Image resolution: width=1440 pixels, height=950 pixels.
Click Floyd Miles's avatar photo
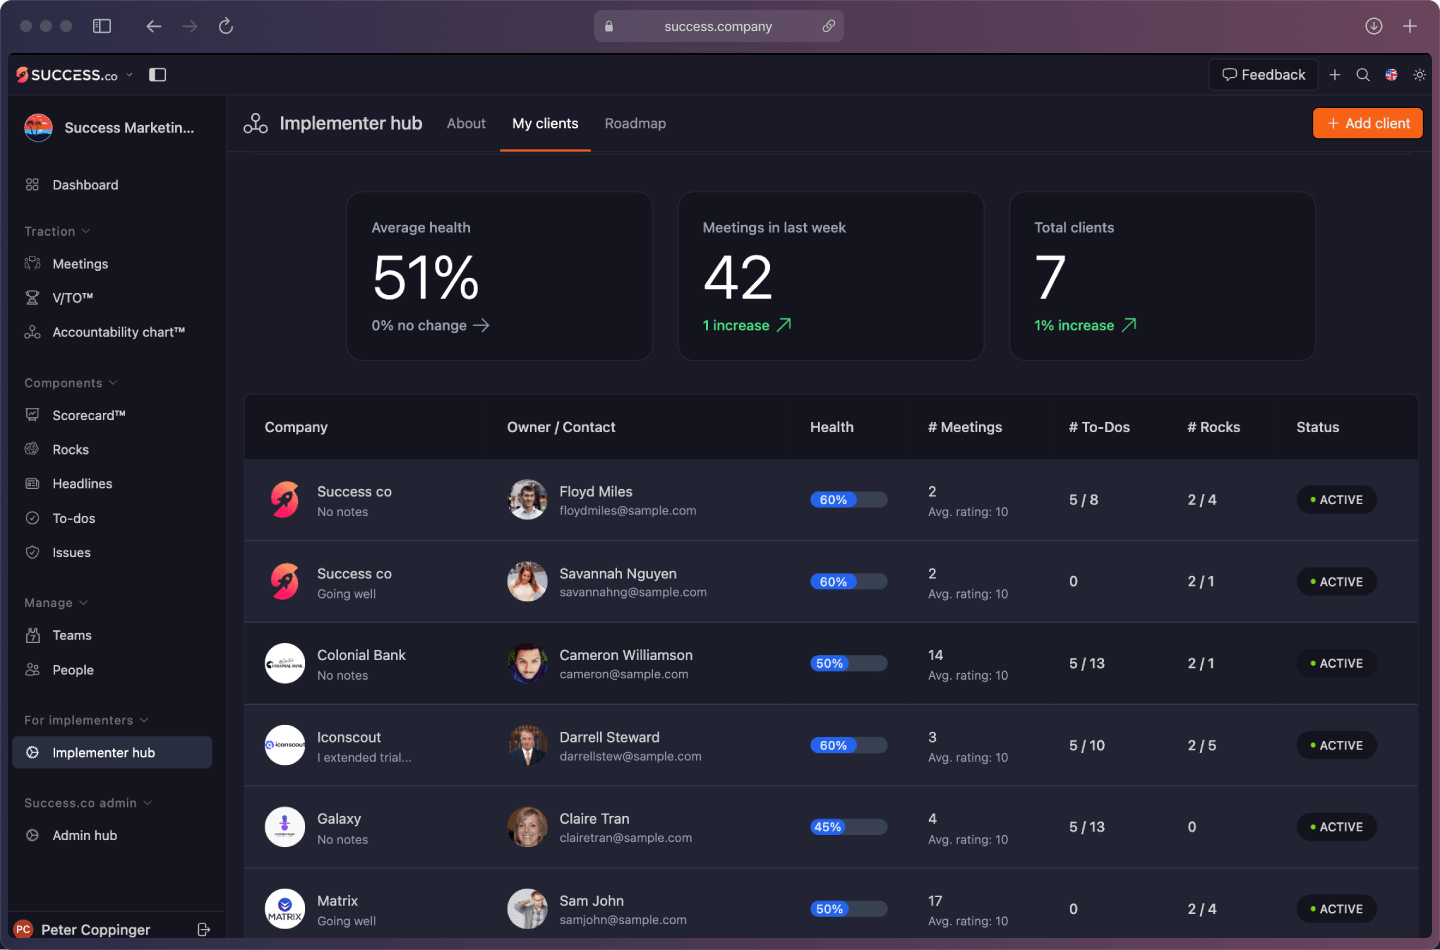tap(527, 500)
